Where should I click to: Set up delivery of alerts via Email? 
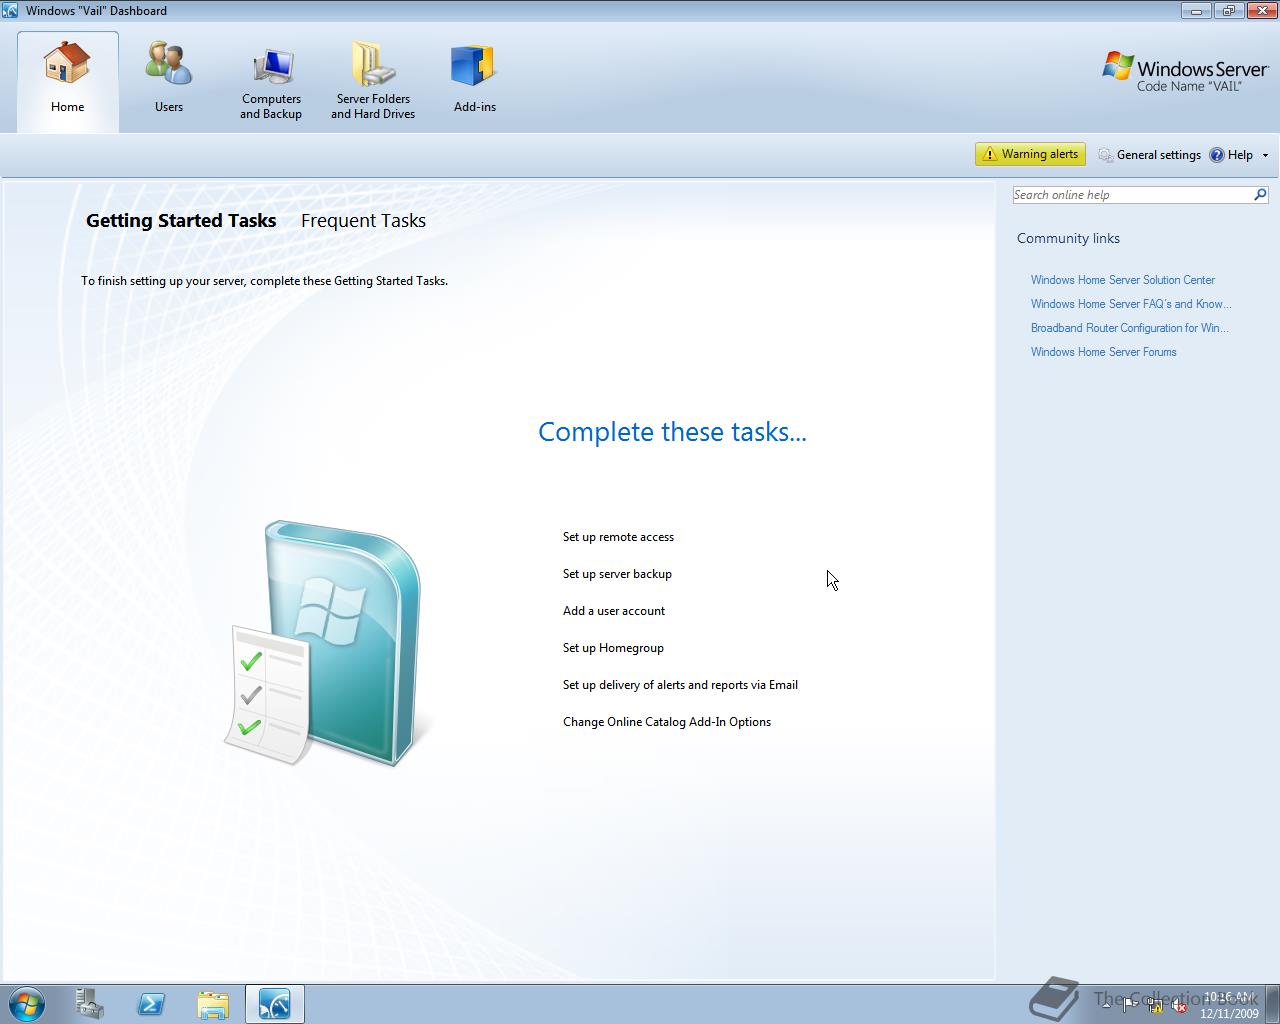tap(680, 685)
